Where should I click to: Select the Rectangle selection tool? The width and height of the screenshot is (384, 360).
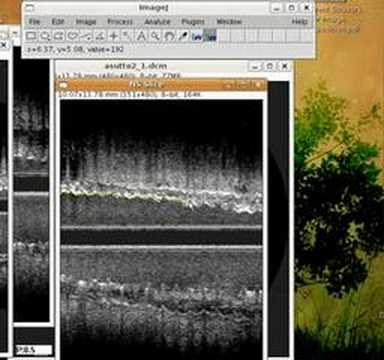coord(31,35)
